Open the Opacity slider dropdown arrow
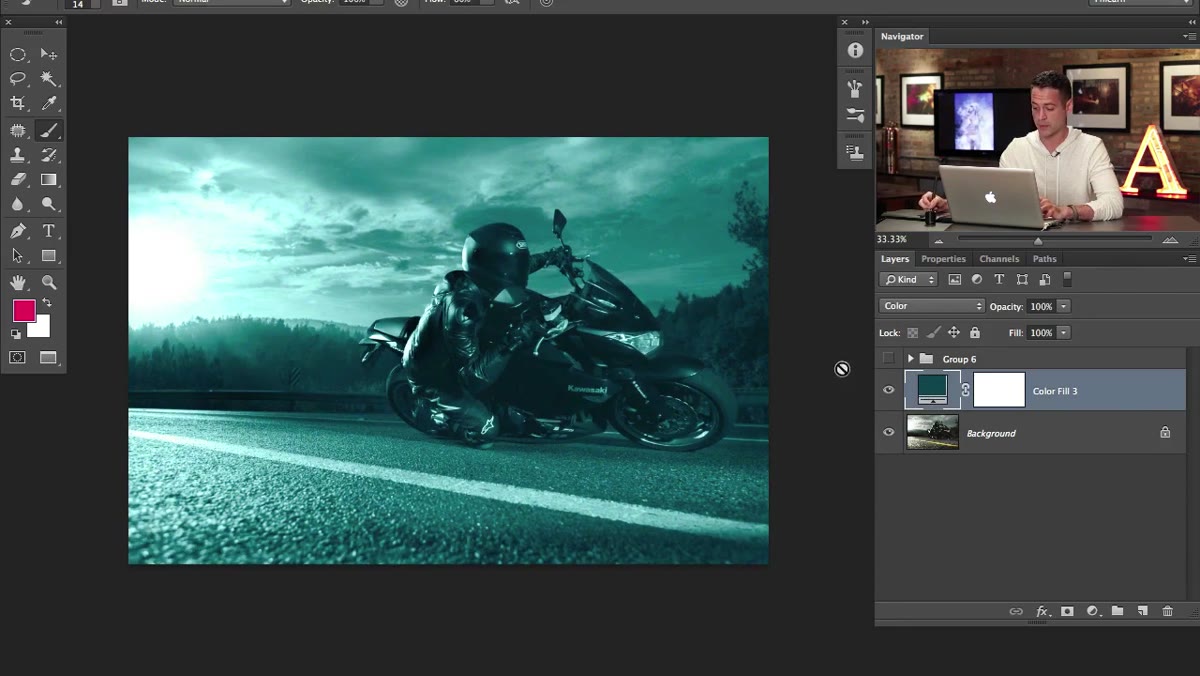Viewport: 1200px width, 676px height. 1063,306
